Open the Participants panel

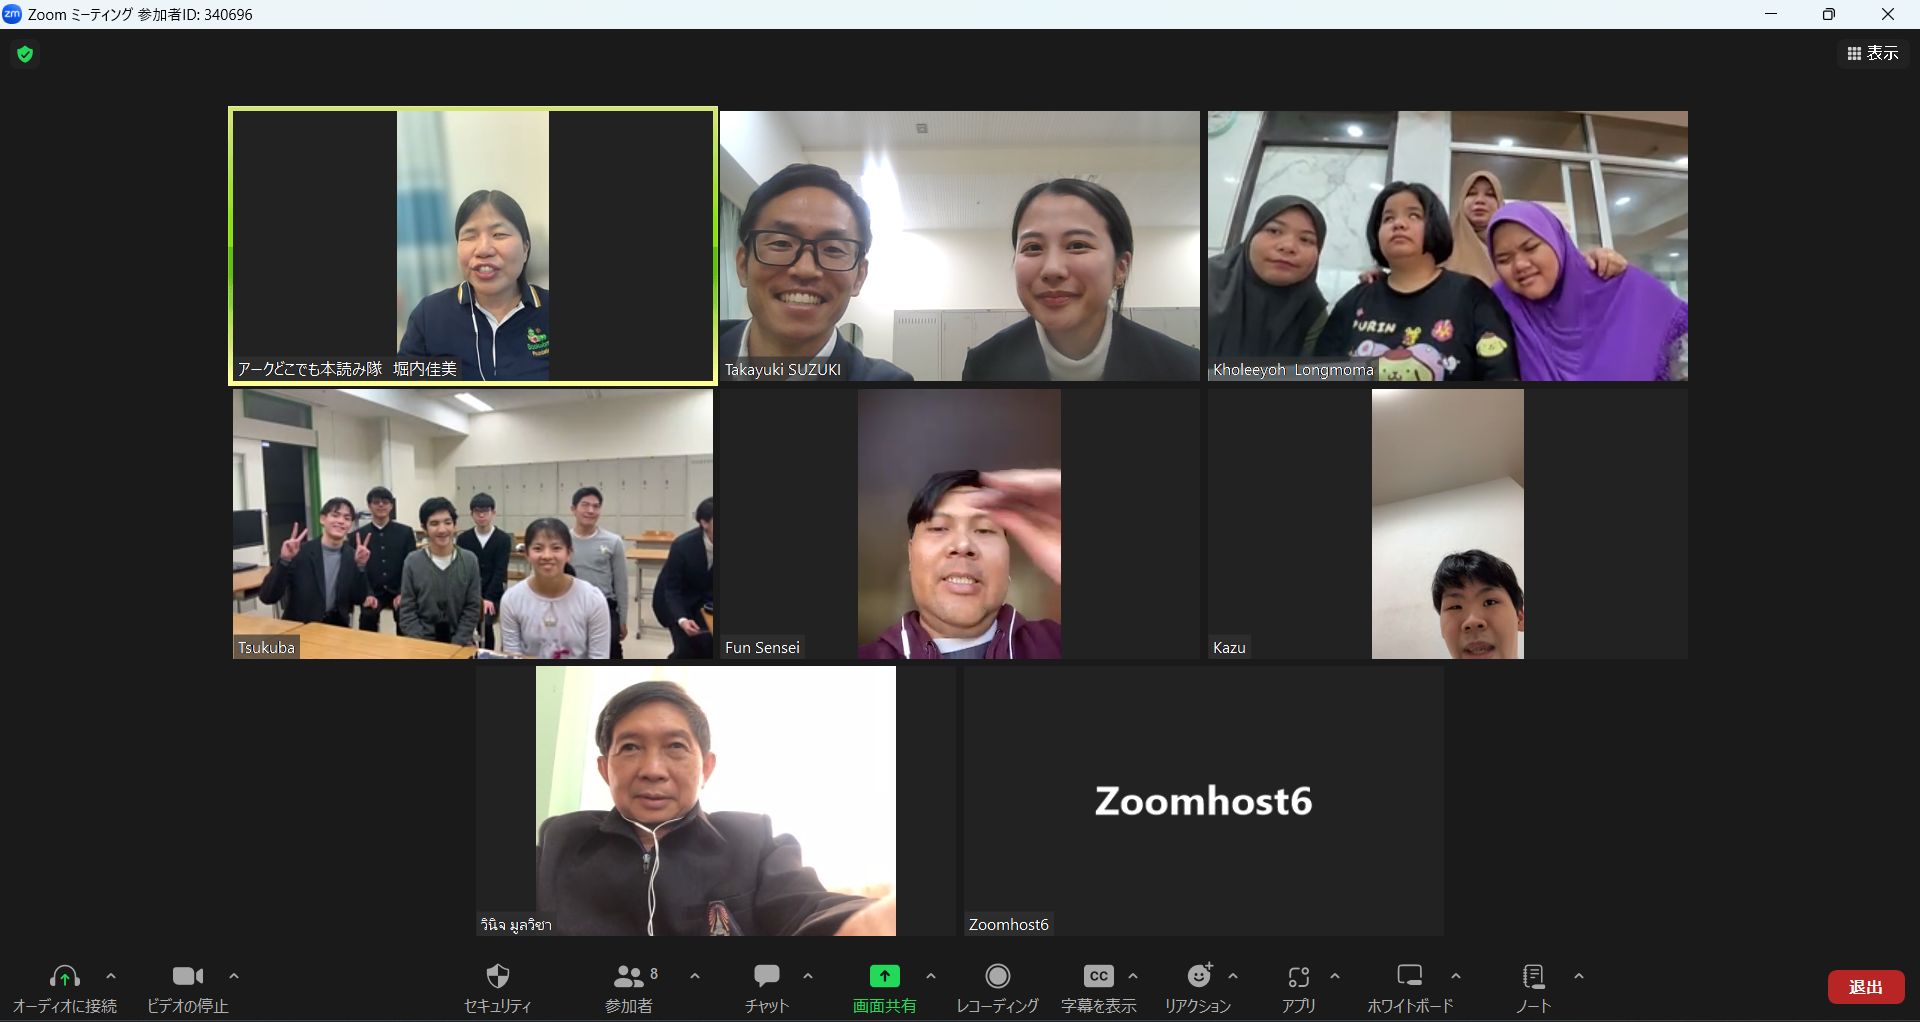[x=629, y=977]
